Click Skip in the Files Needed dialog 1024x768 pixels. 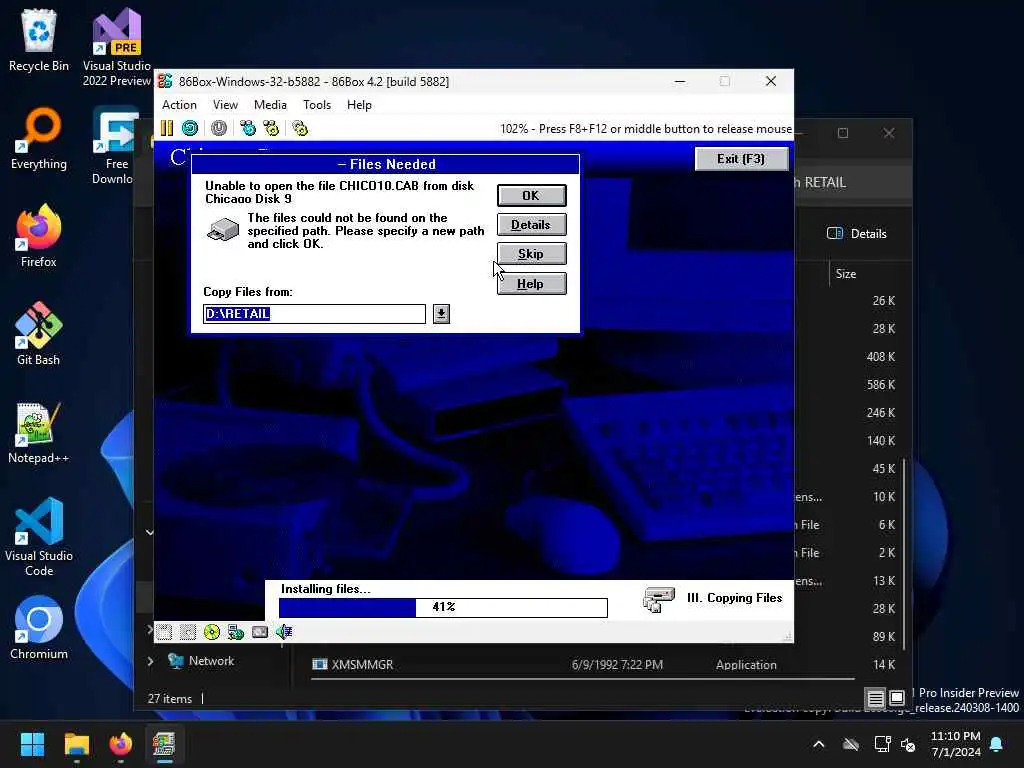(532, 254)
